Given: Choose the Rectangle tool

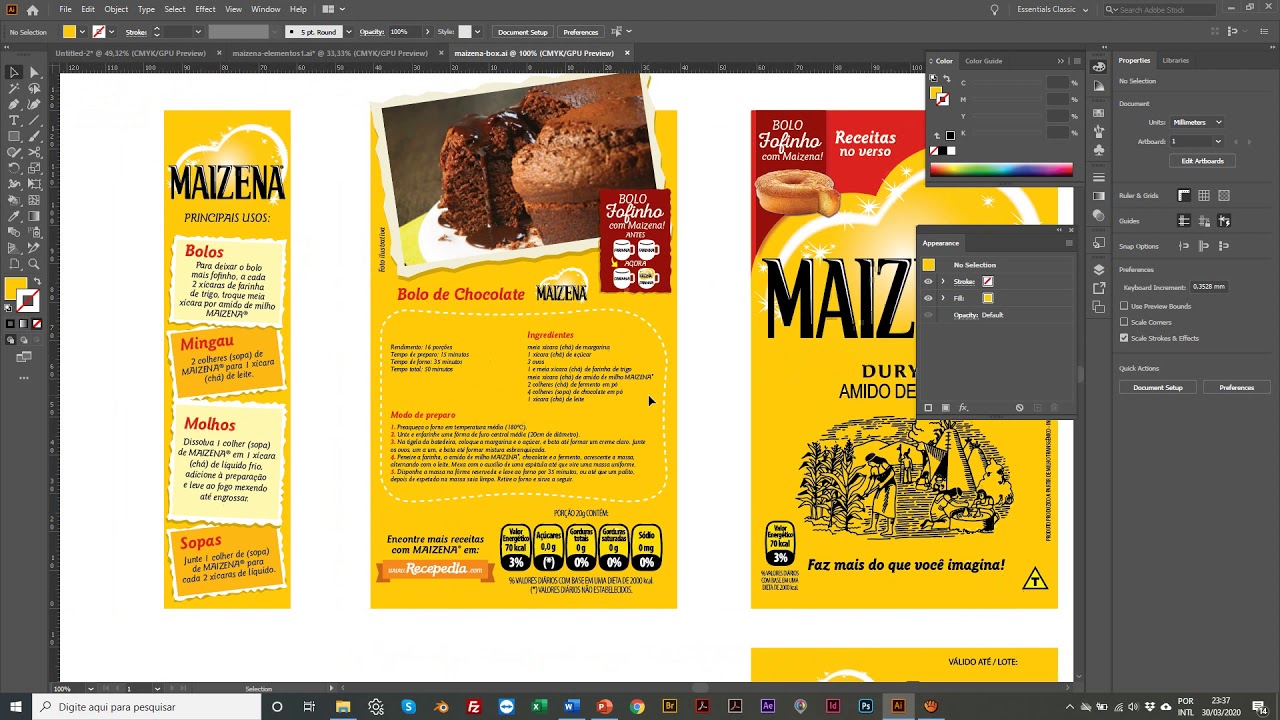Looking at the screenshot, I should (x=14, y=136).
